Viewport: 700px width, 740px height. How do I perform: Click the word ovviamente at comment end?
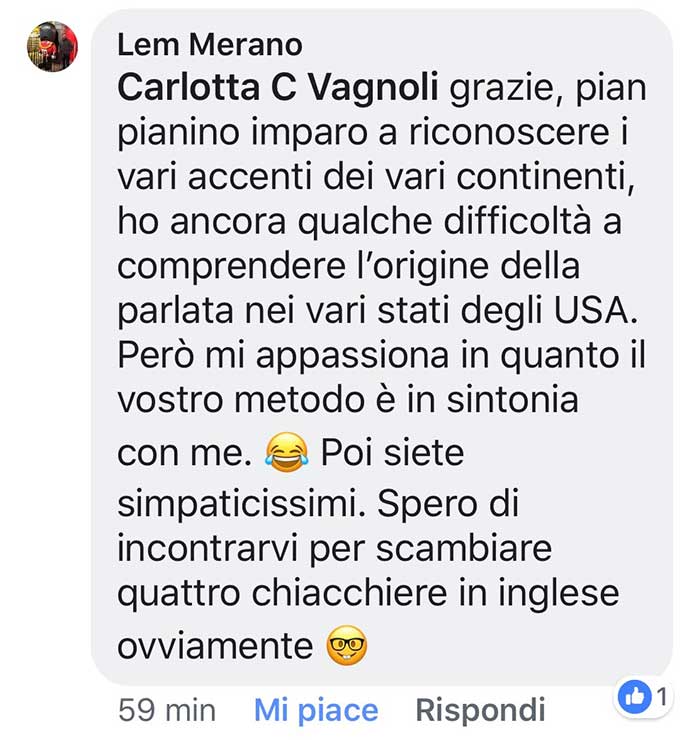click(x=215, y=645)
